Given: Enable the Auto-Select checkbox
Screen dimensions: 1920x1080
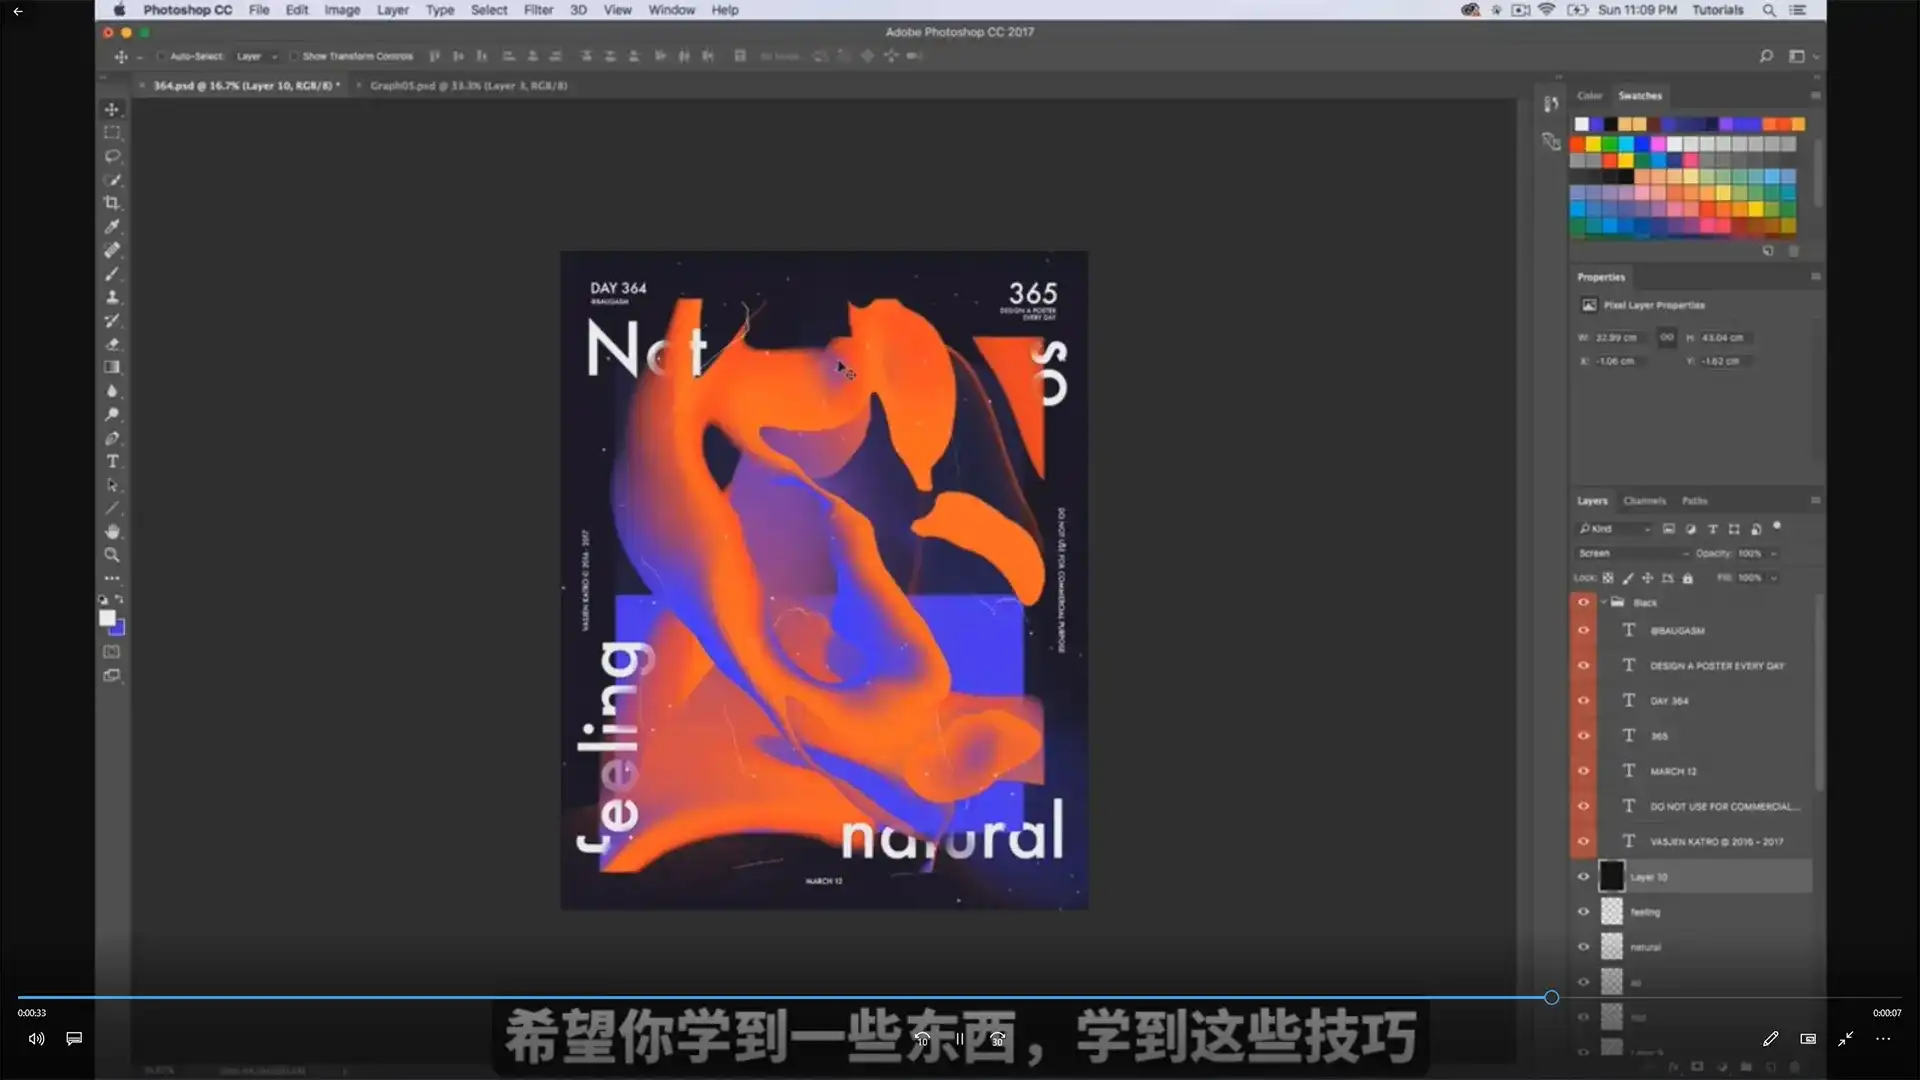Looking at the screenshot, I should 160,56.
